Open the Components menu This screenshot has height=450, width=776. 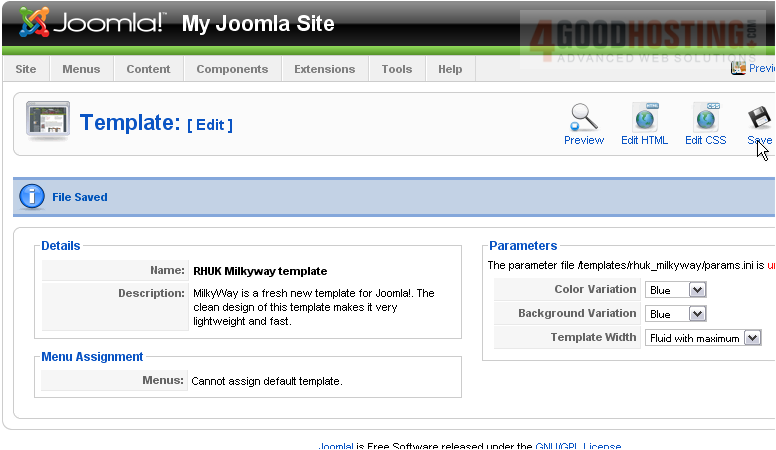pos(232,69)
